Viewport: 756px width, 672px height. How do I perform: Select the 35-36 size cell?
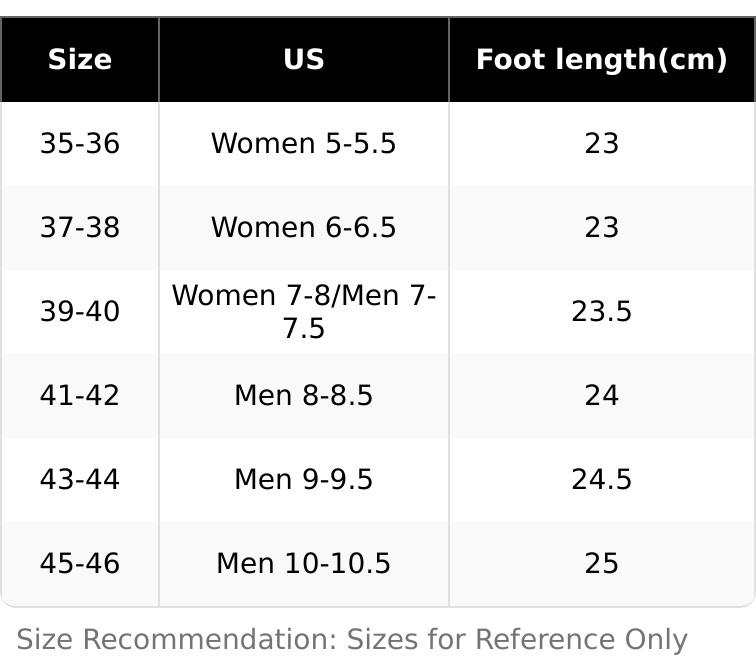pyautogui.click(x=80, y=144)
